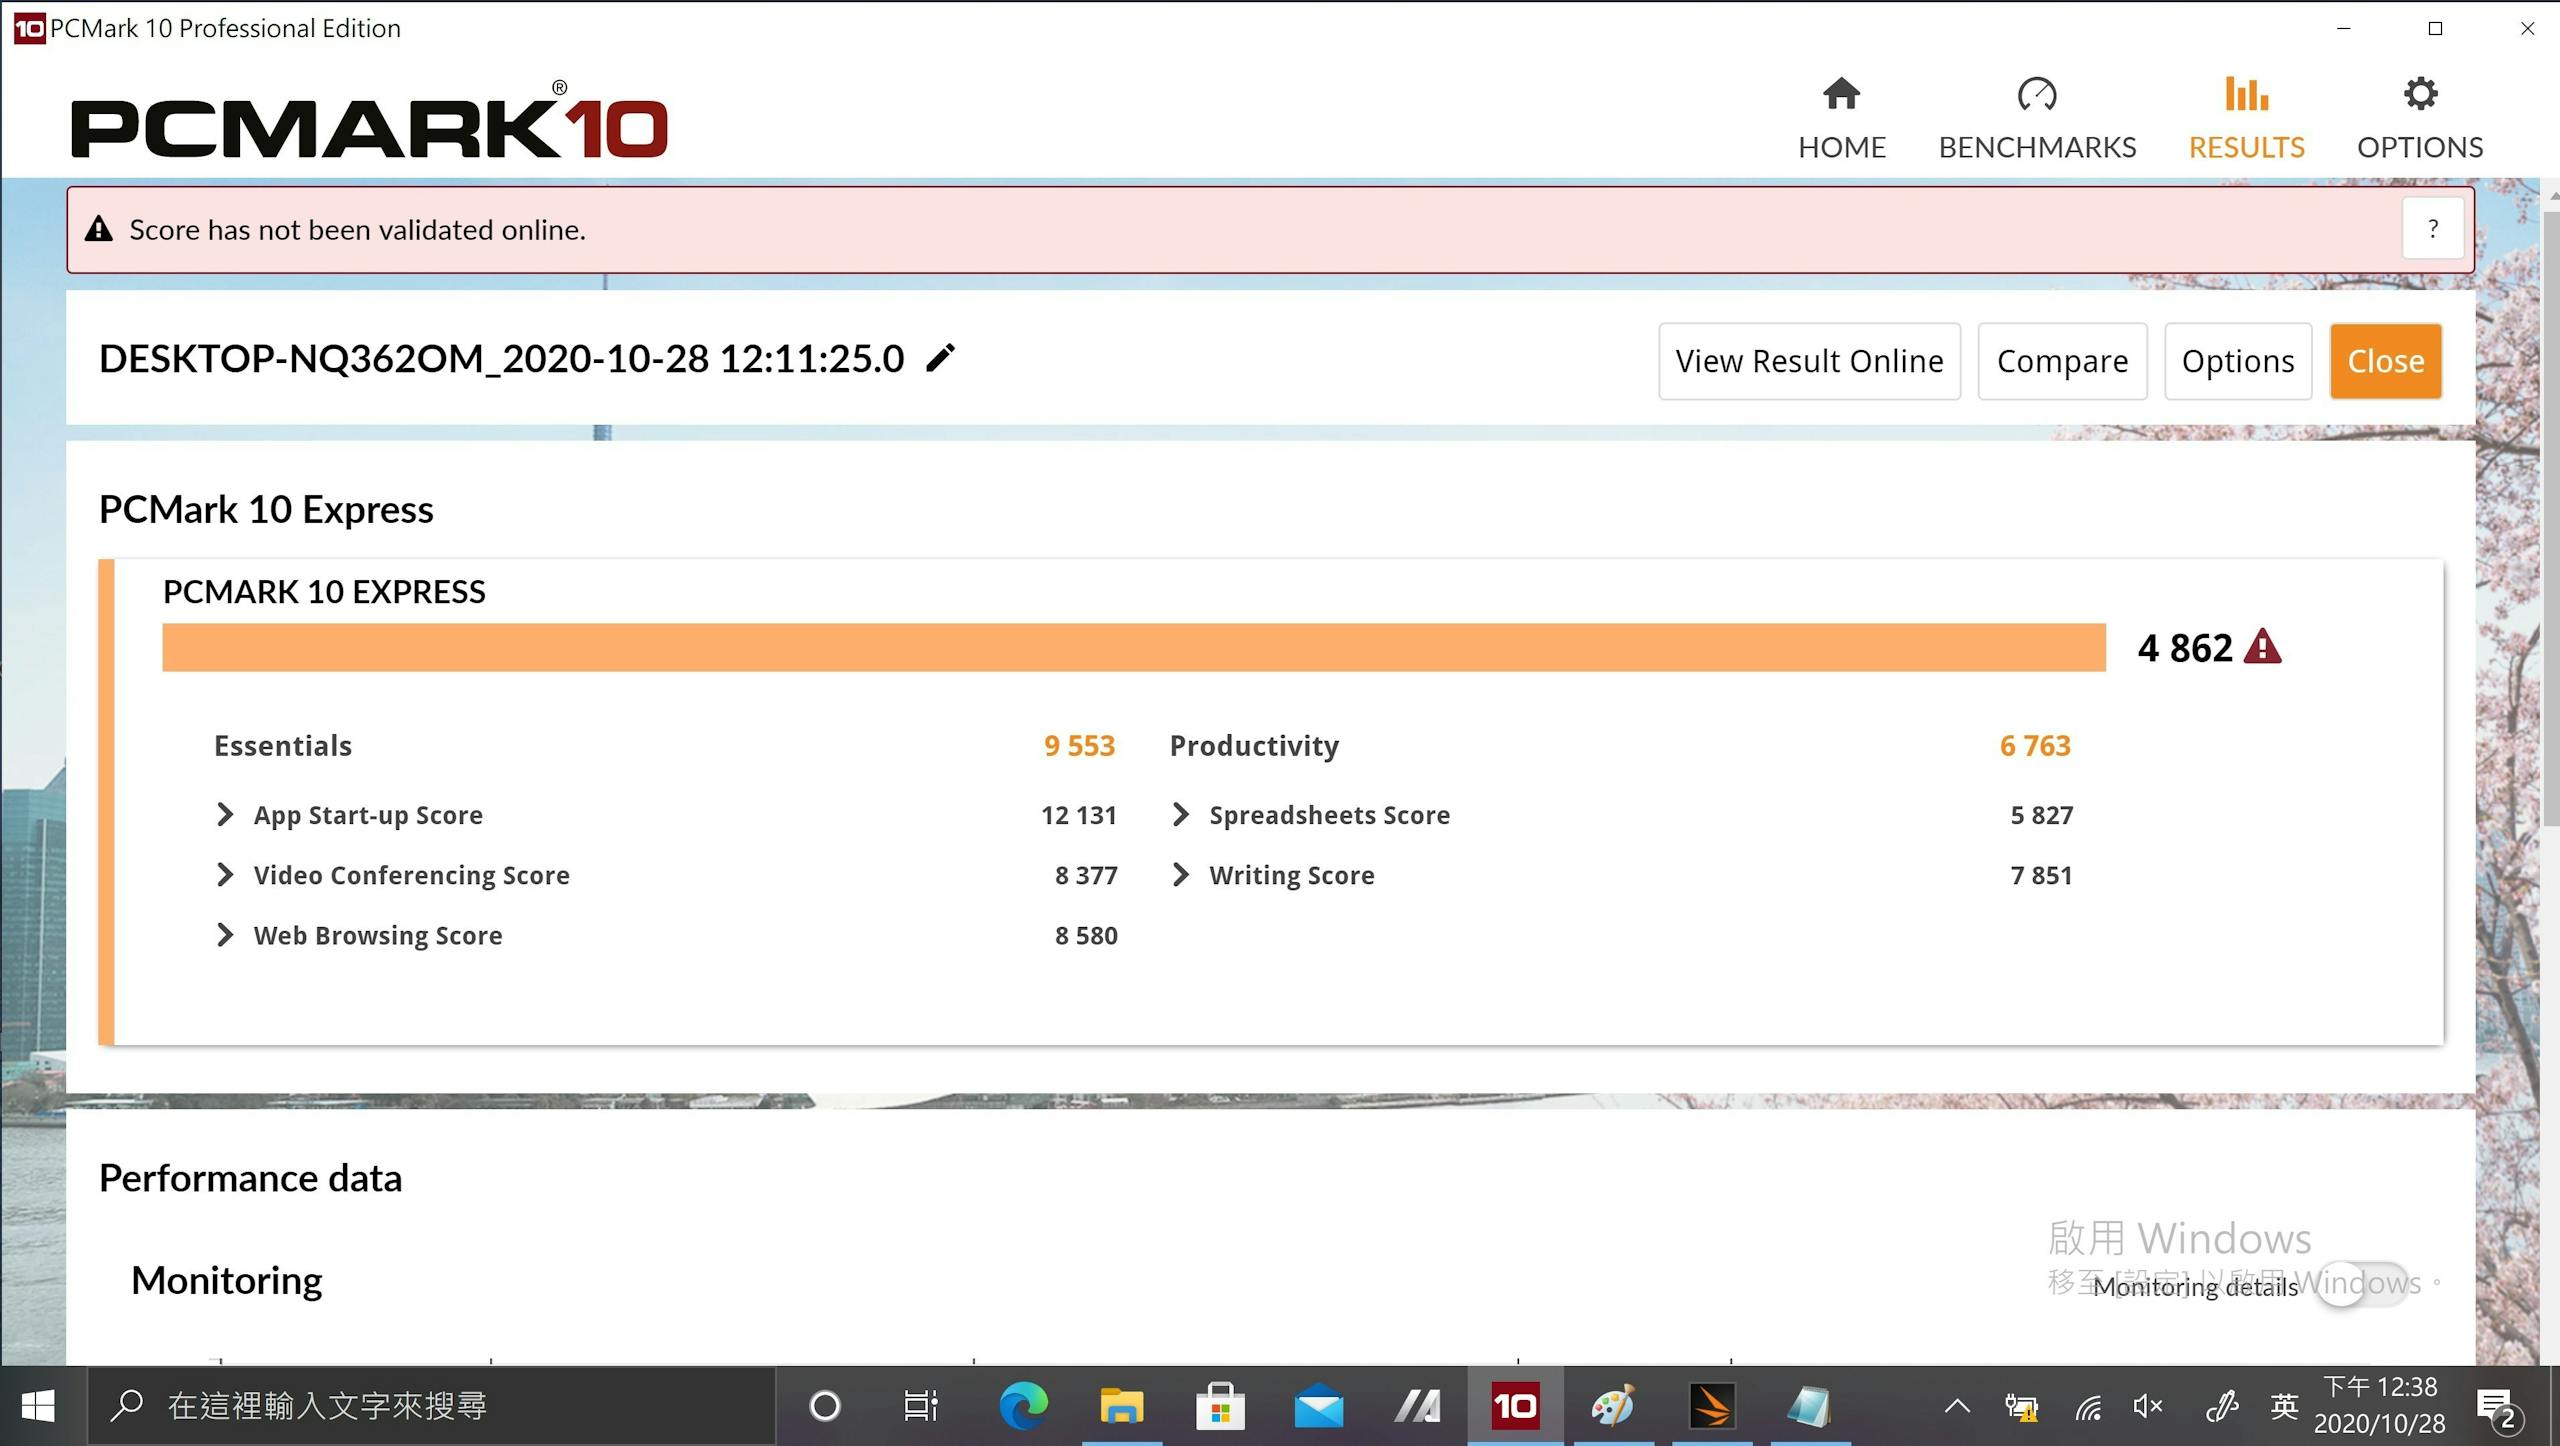Click the PCMark 10 taskbar icon
The height and width of the screenshot is (1446, 2560).
coord(1516,1406)
